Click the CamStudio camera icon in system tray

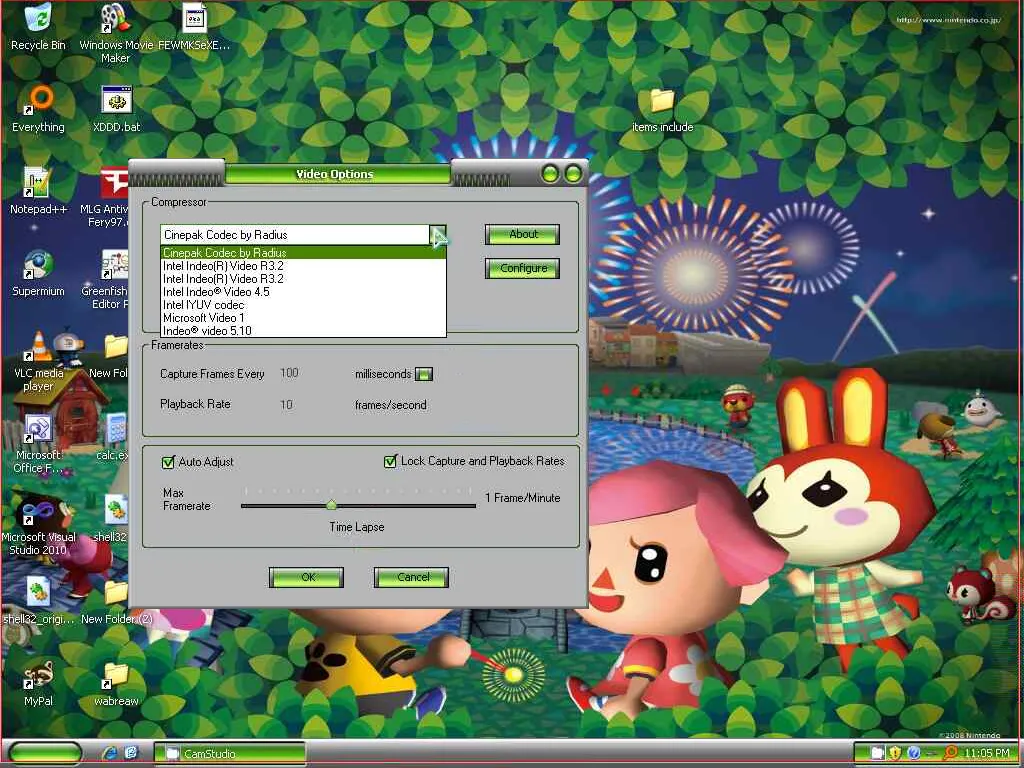[877, 753]
